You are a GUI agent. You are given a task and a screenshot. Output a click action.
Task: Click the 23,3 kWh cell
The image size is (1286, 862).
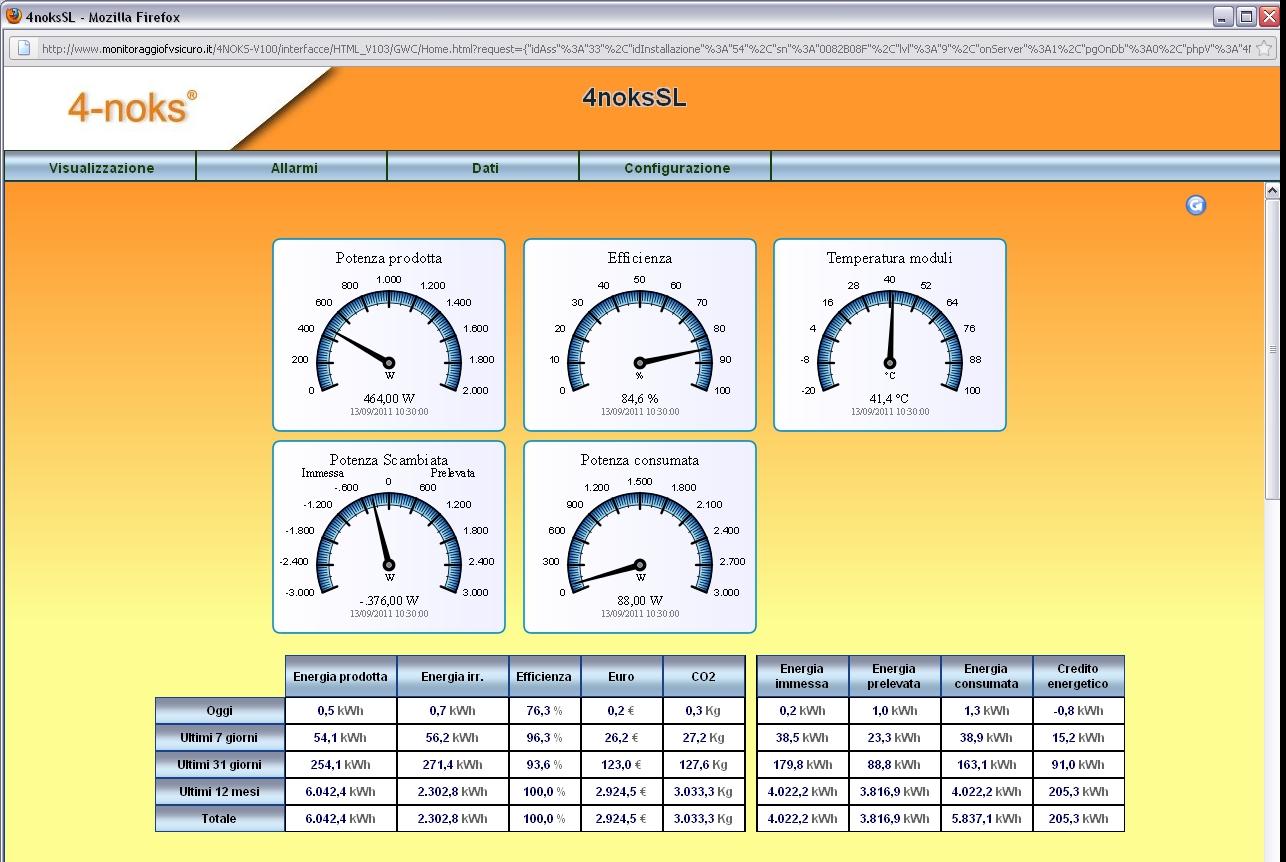(895, 737)
